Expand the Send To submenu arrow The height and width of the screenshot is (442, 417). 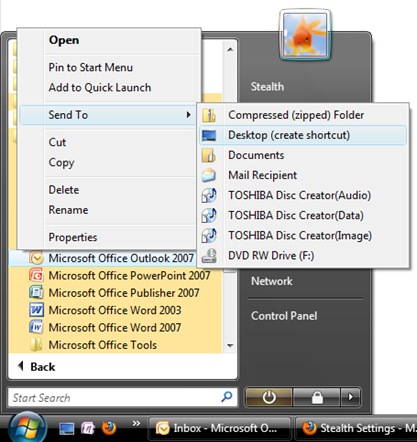pos(188,115)
